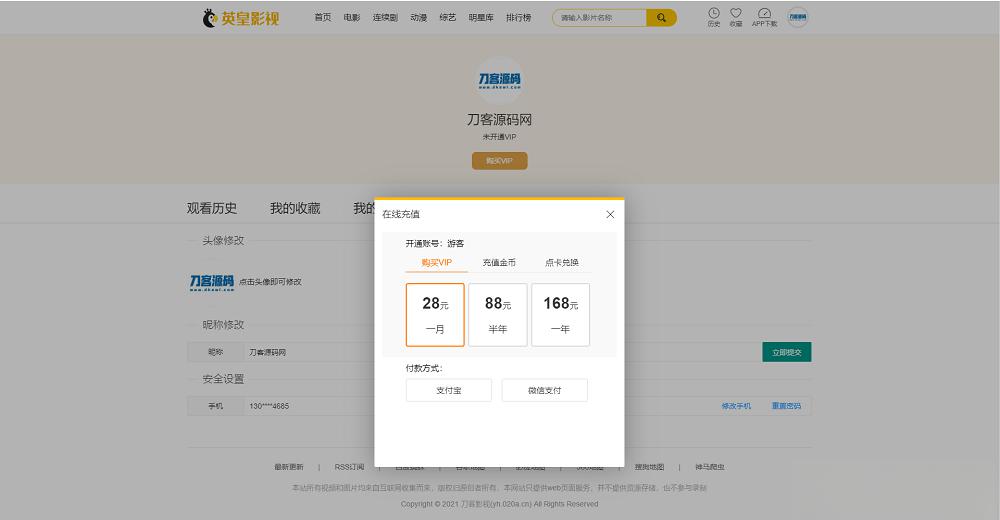Open the RSS订阅 footer link
Image resolution: width=1000 pixels, height=520 pixels.
click(349, 467)
